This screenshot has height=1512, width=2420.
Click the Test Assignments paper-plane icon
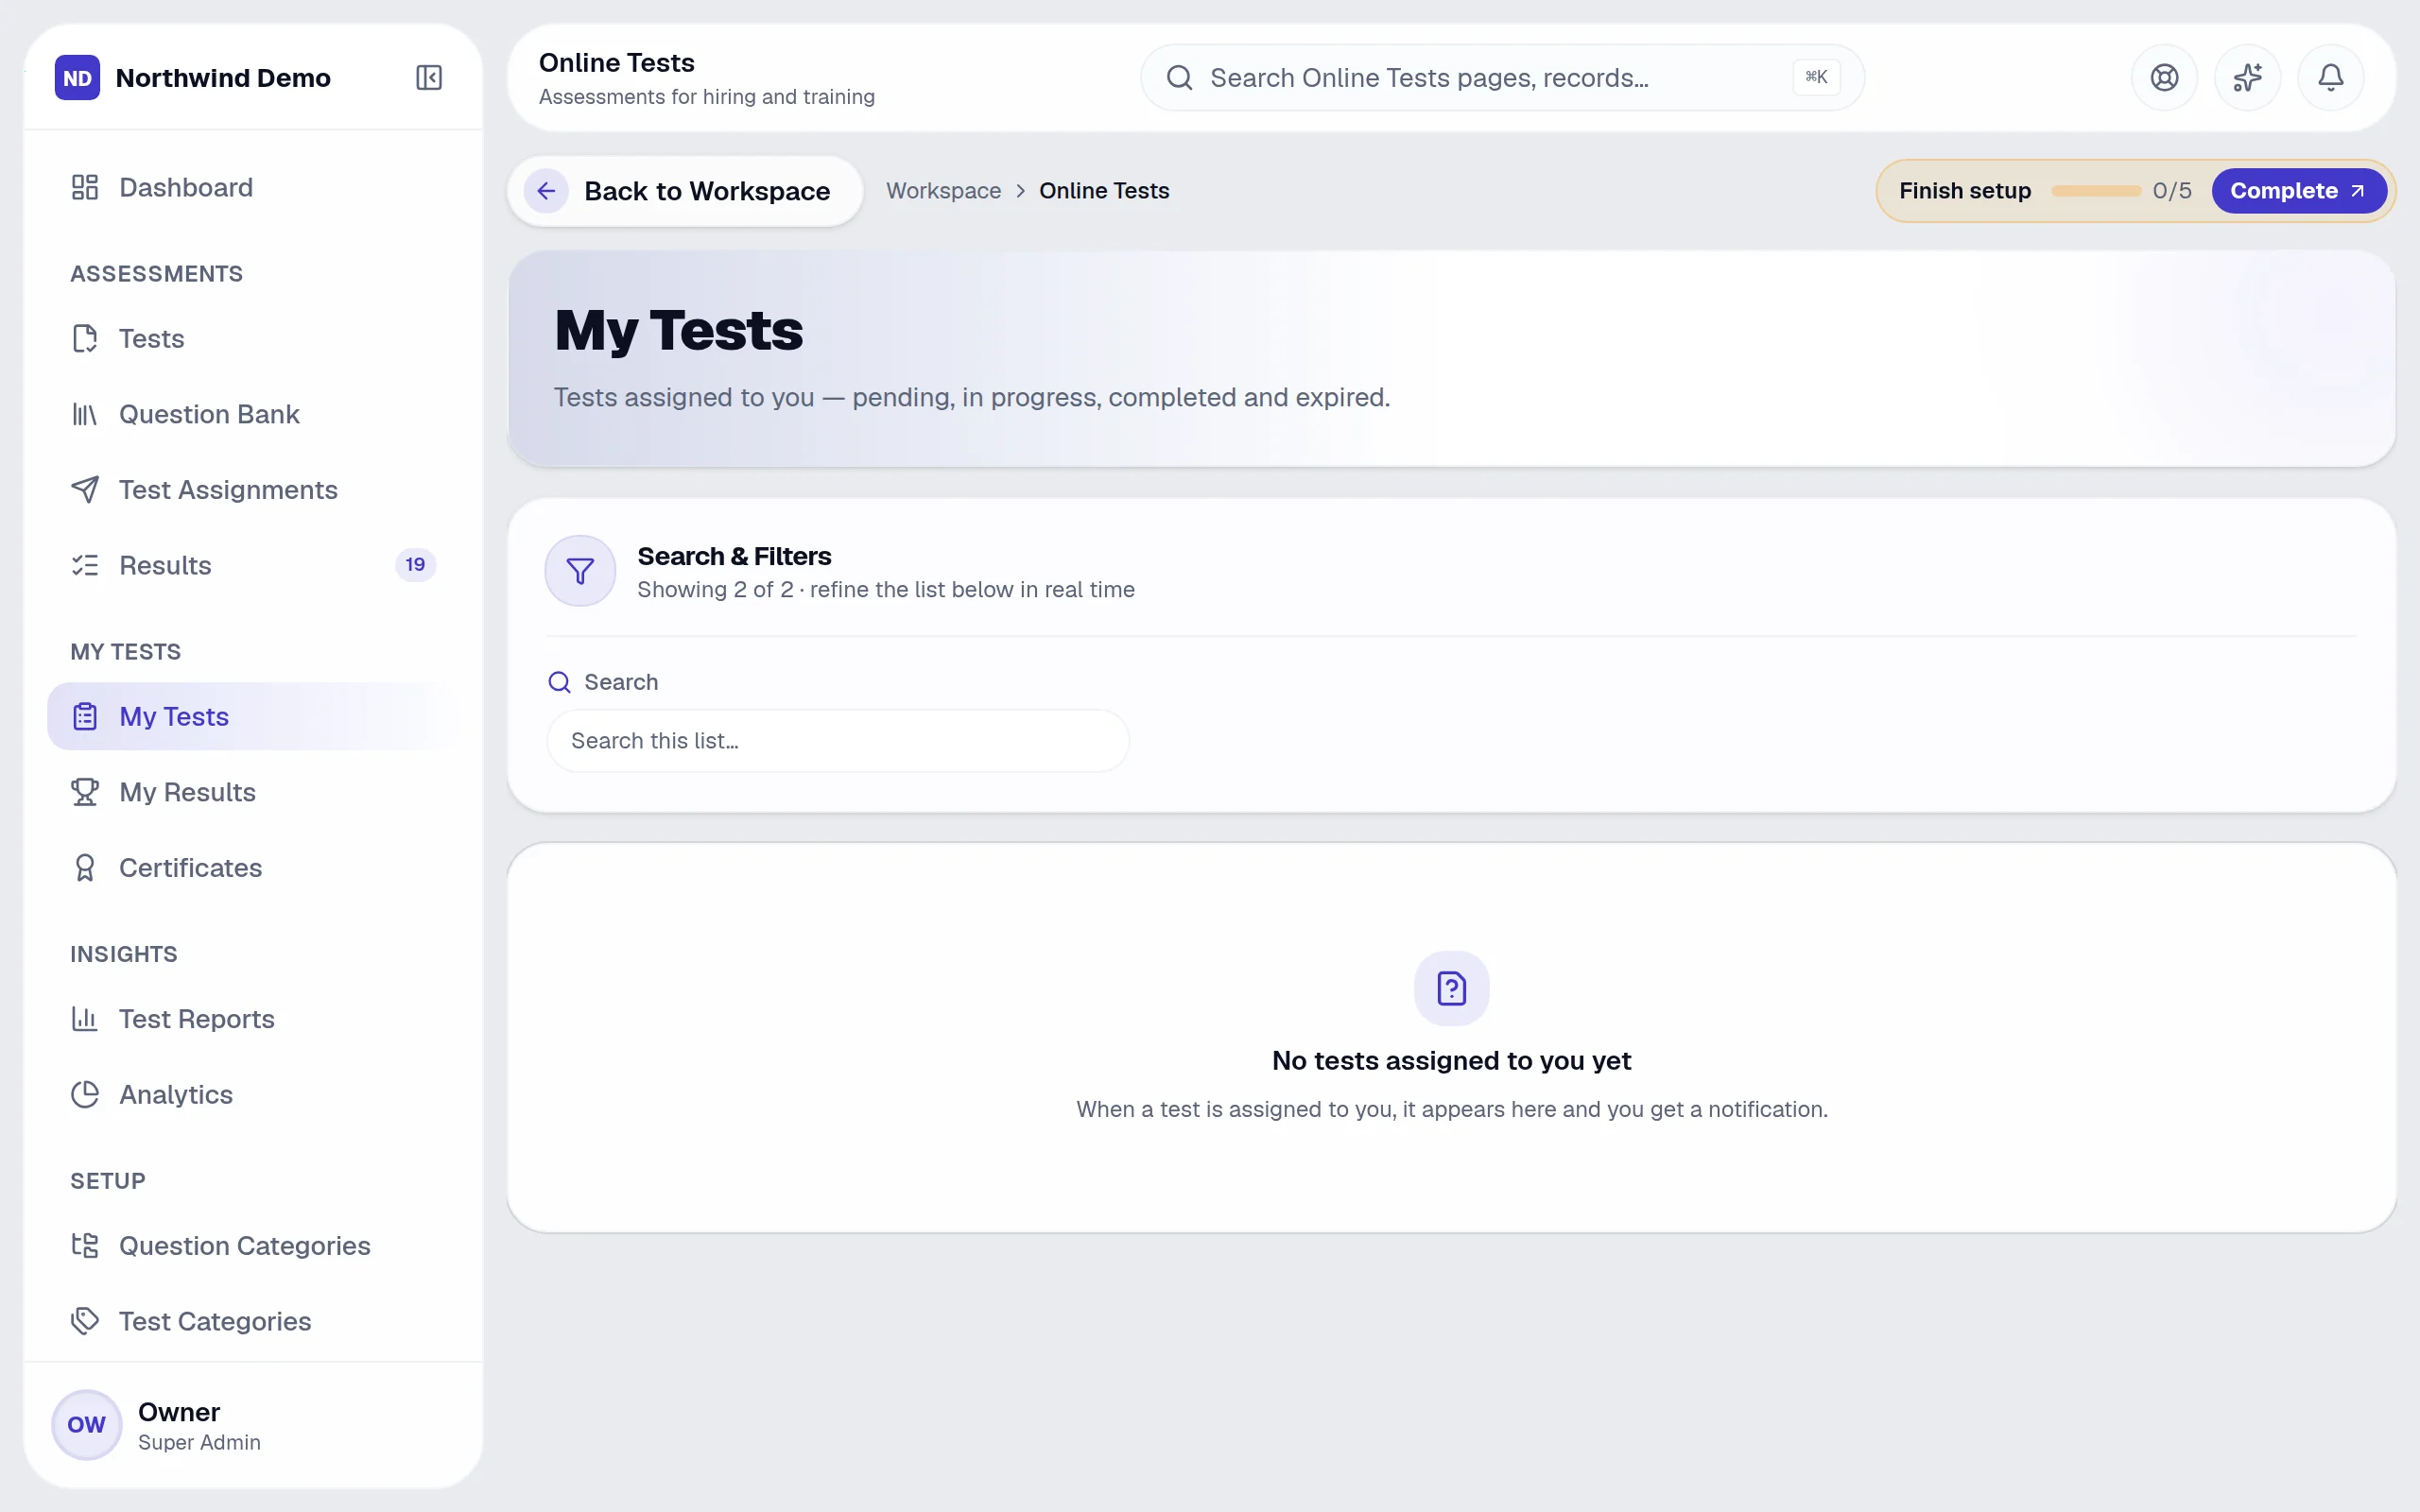tap(85, 489)
